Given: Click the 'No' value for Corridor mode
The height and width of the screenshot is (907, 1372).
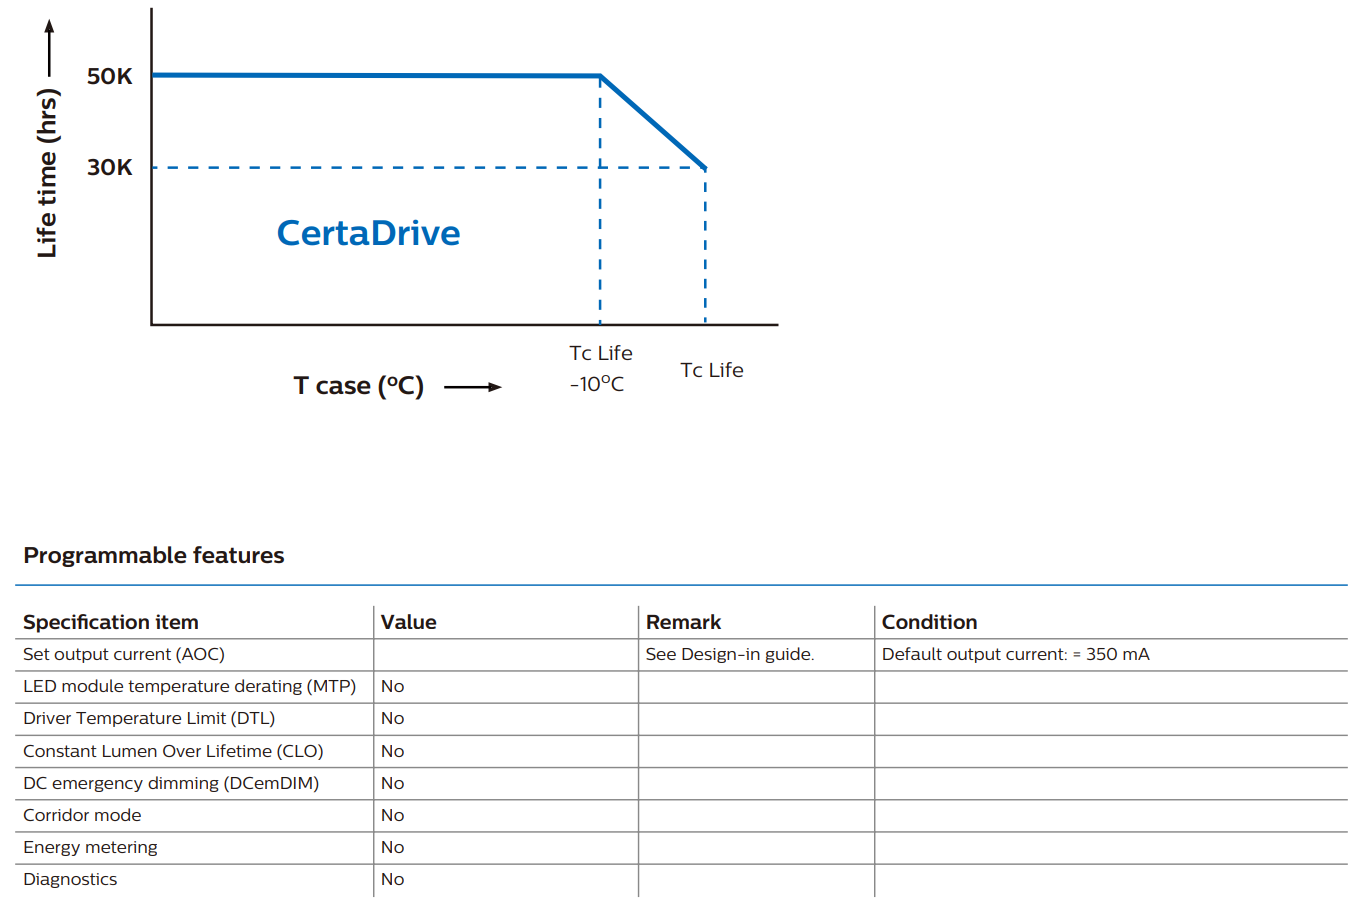Looking at the screenshot, I should pos(393,815).
